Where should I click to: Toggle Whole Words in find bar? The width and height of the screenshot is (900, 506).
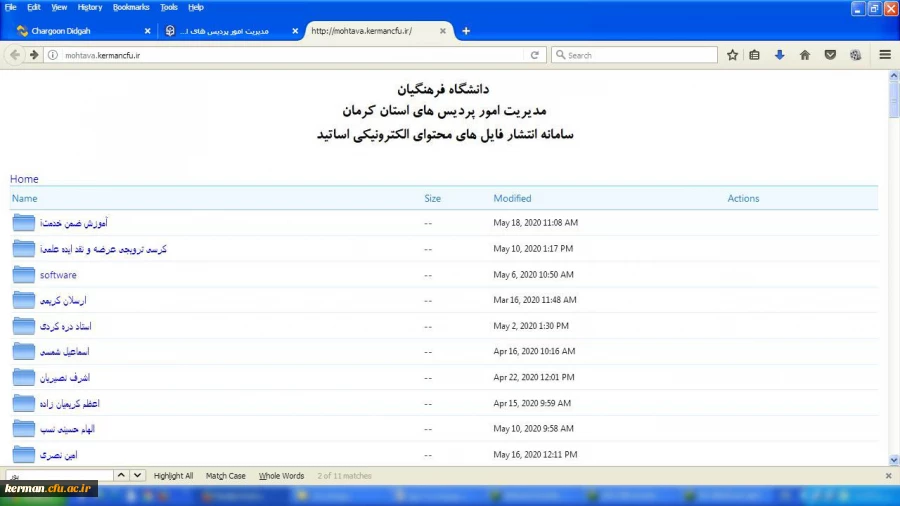tap(281, 476)
